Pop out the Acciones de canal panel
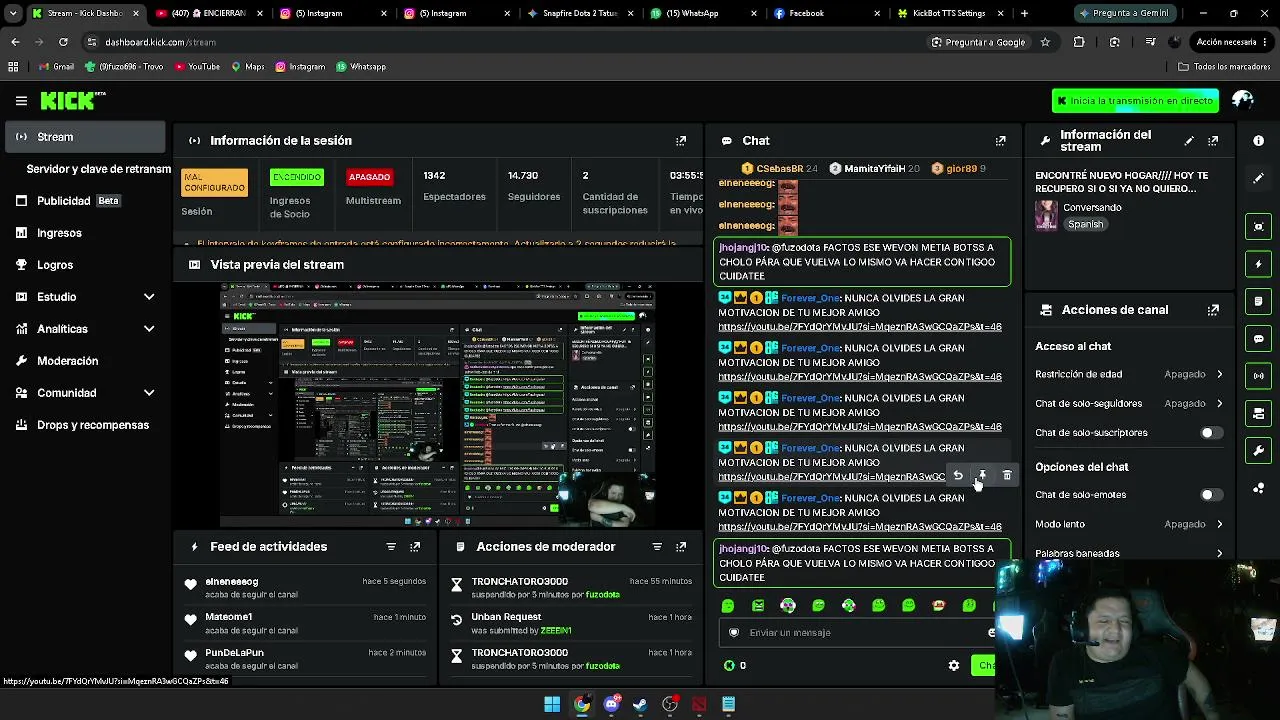 click(x=1213, y=310)
